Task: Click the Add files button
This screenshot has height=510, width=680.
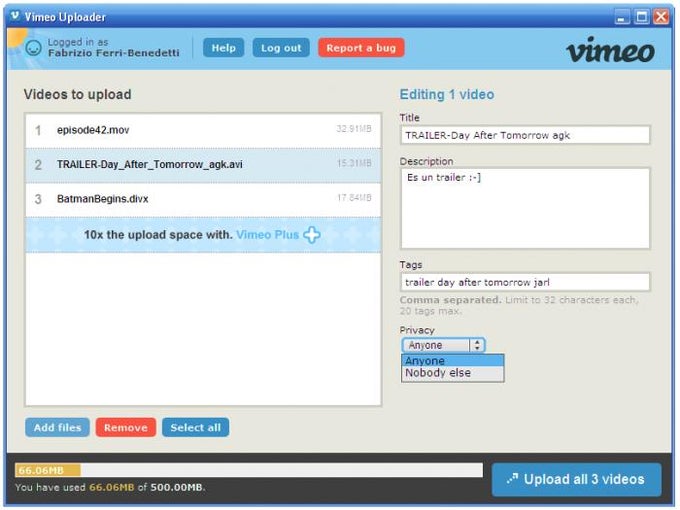Action: click(57, 428)
